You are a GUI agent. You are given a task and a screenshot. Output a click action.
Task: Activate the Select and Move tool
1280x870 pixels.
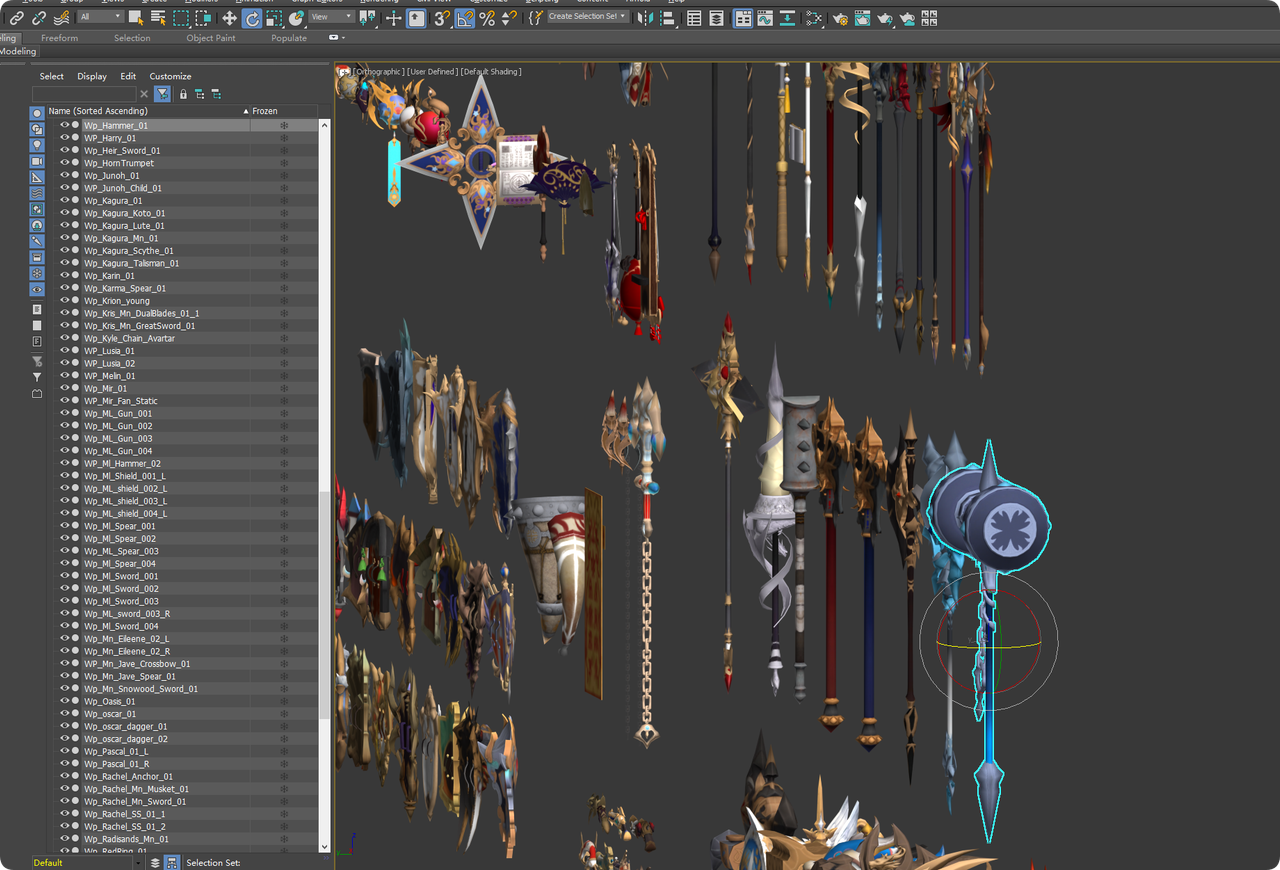230,18
